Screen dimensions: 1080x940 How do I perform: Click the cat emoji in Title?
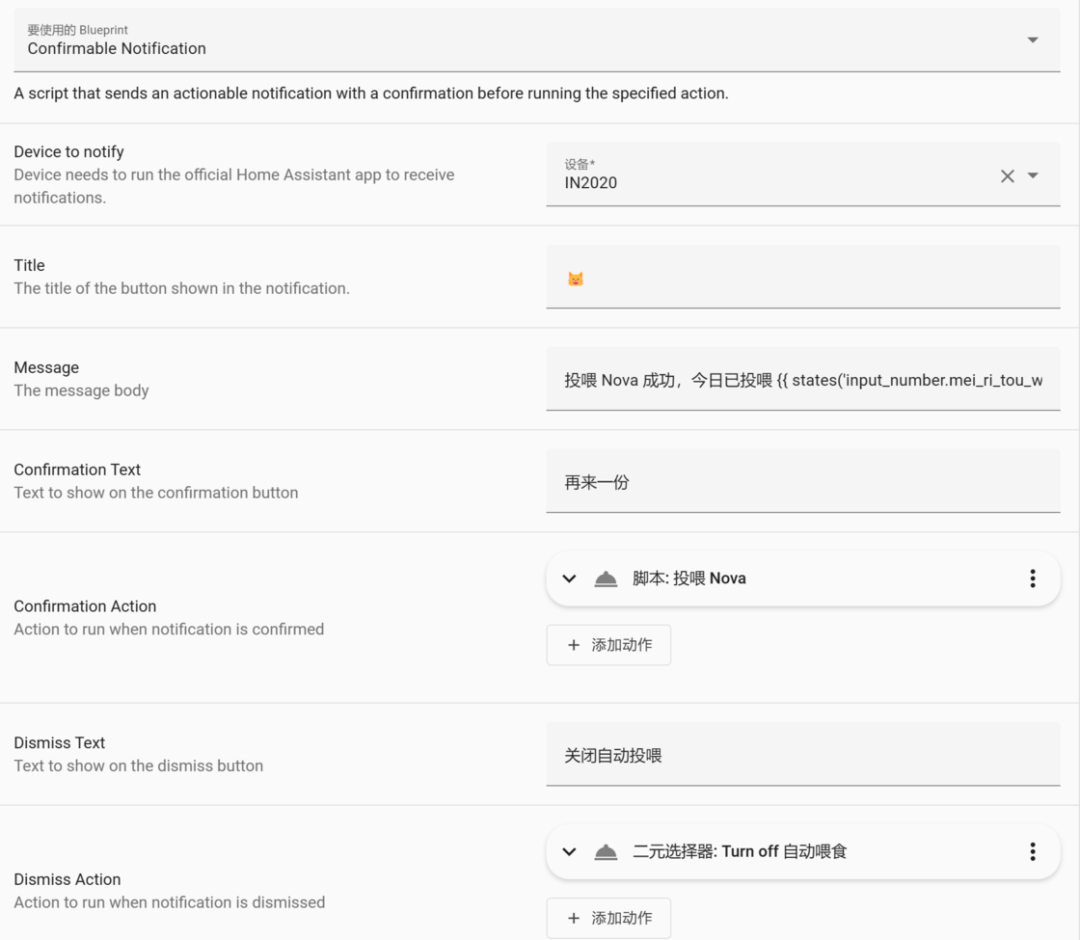click(x=575, y=279)
